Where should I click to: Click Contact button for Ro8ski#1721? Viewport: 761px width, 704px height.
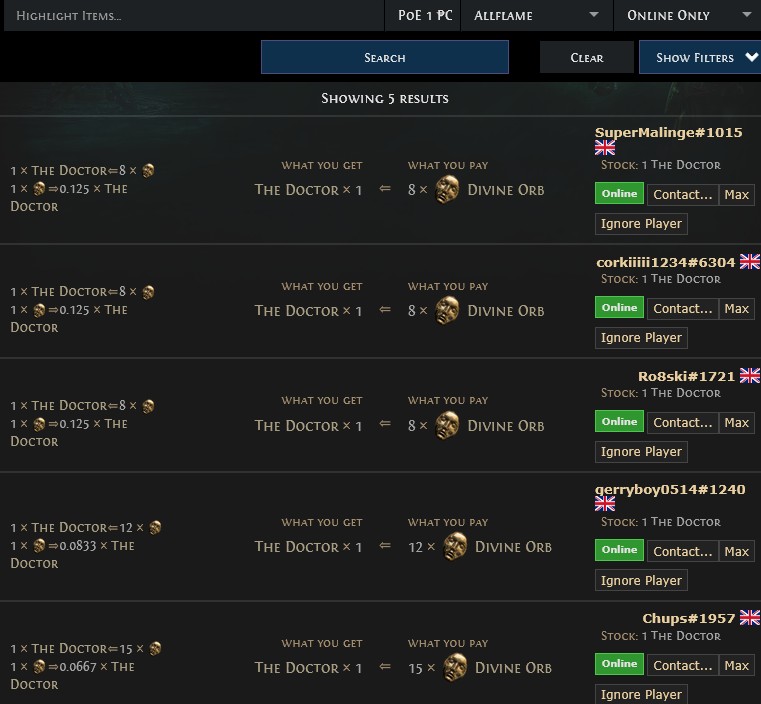(682, 423)
